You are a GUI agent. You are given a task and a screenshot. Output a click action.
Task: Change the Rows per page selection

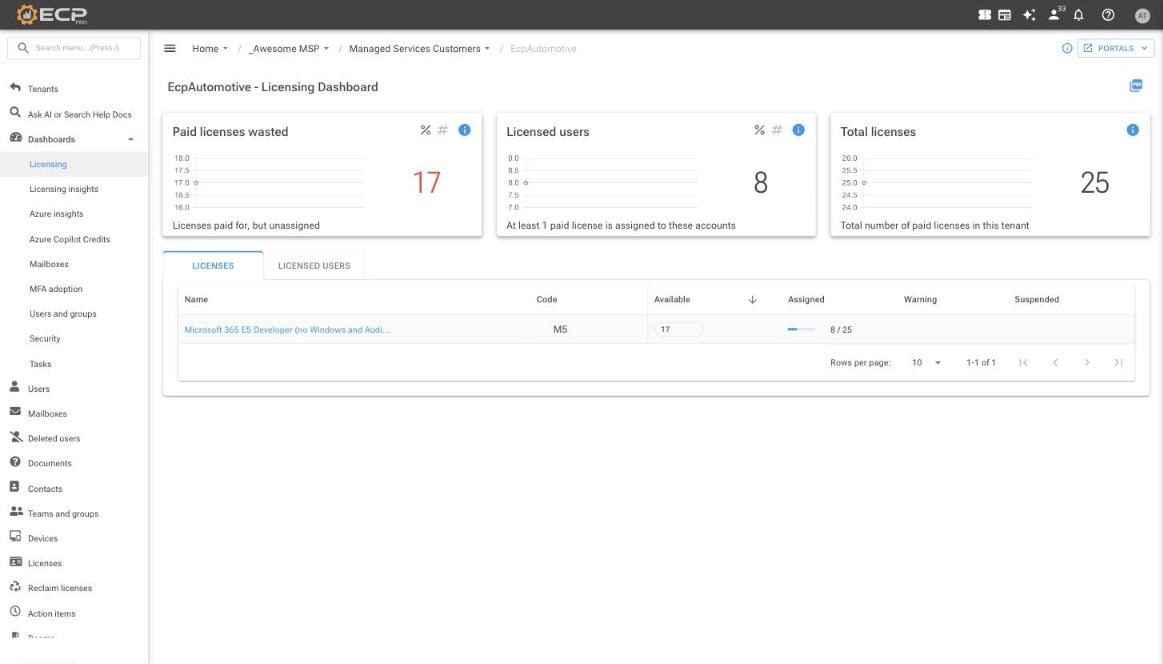(x=926, y=362)
